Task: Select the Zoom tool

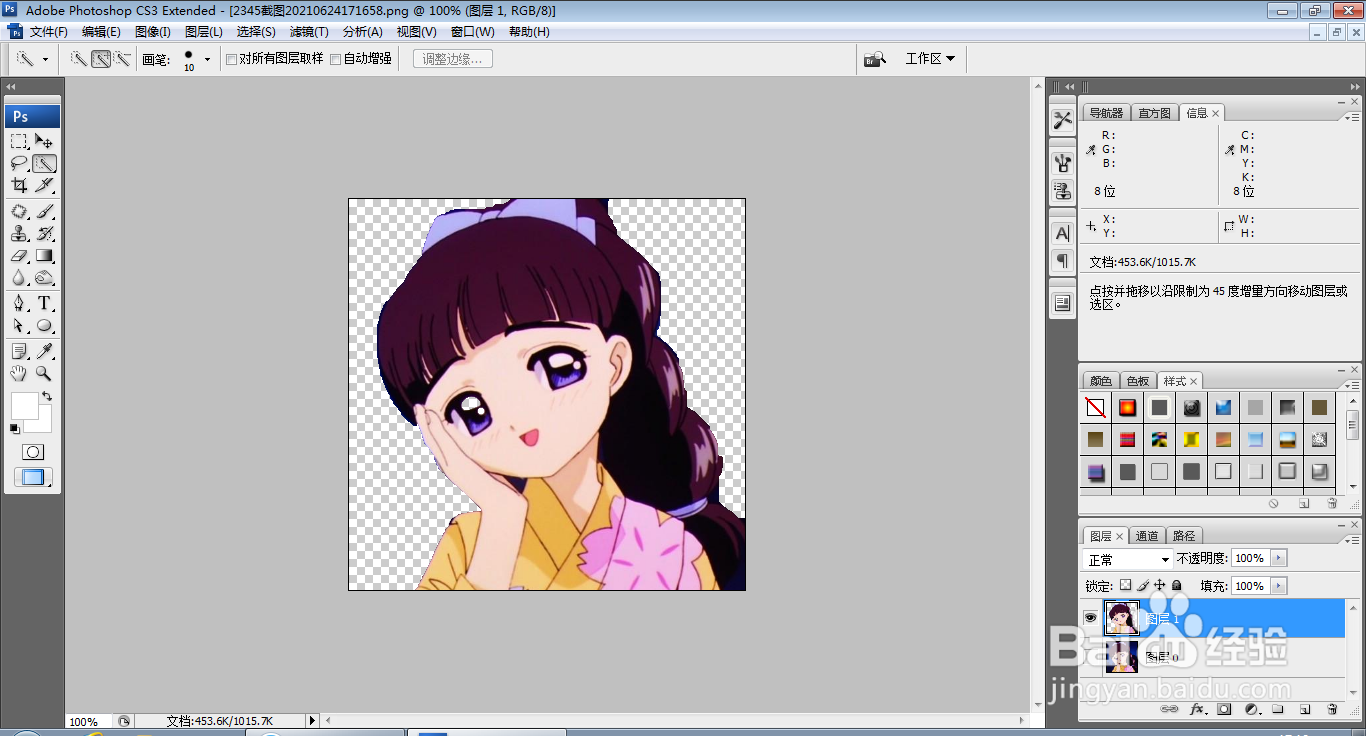Action: coord(44,373)
